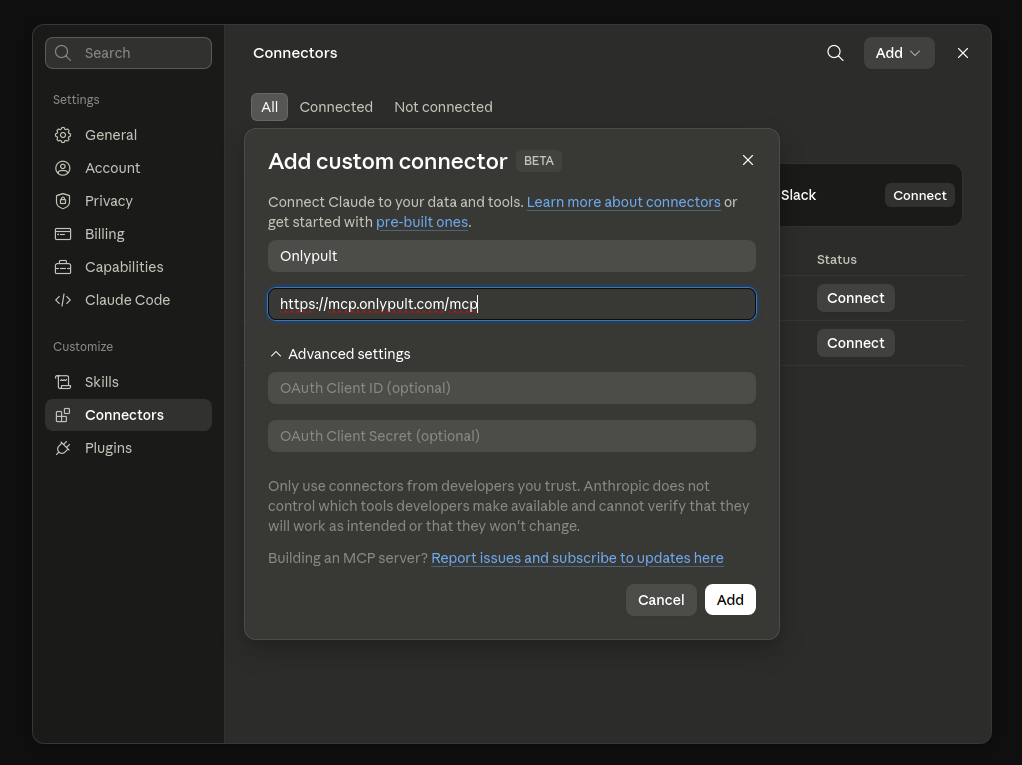Image resolution: width=1022 pixels, height=765 pixels.
Task: Open Claude Code settings
Action: pos(128,300)
